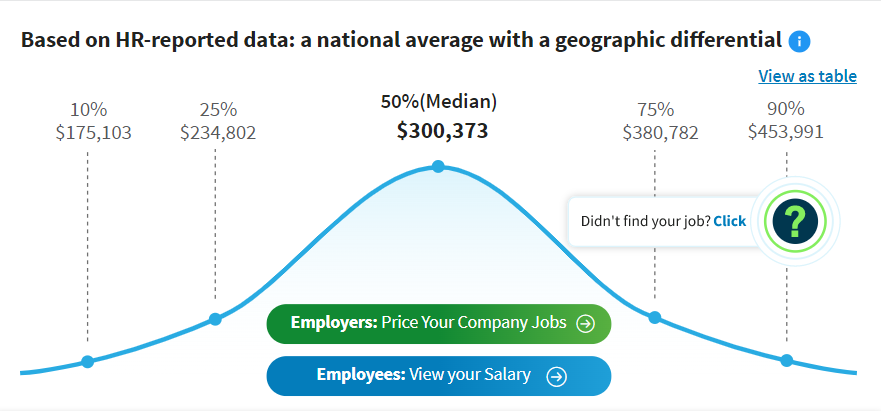
Task: Click arrow icon on Employees button
Action: click(557, 376)
